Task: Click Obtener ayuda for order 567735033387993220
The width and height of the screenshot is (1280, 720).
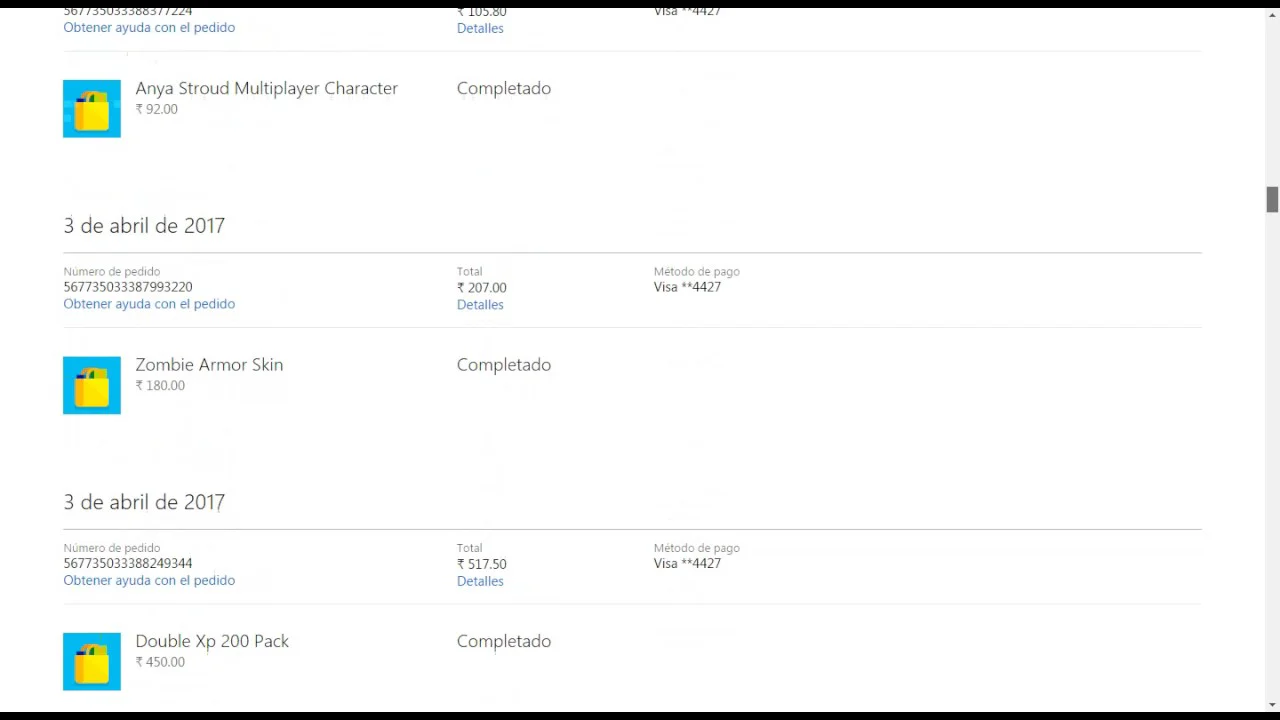Action: click(x=149, y=304)
